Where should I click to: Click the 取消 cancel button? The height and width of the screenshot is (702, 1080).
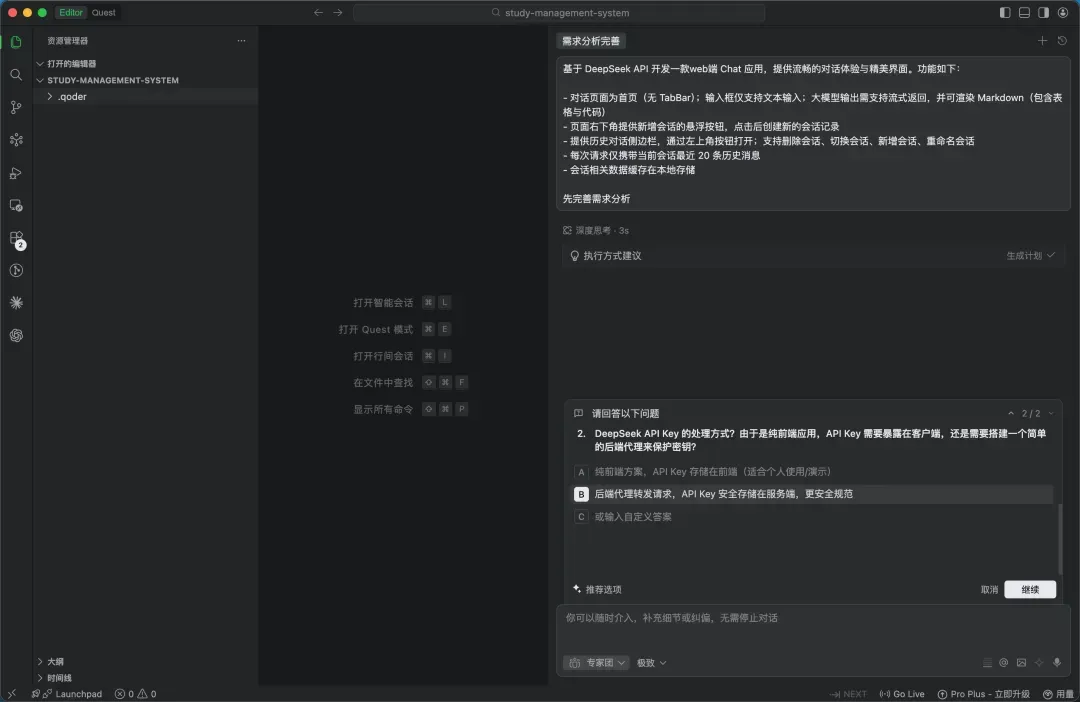(989, 590)
